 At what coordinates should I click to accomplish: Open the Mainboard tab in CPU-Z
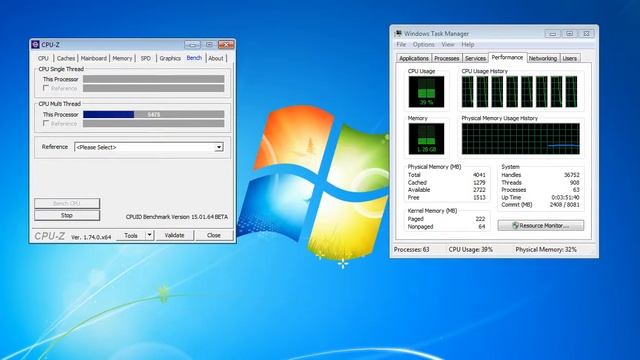coord(93,58)
